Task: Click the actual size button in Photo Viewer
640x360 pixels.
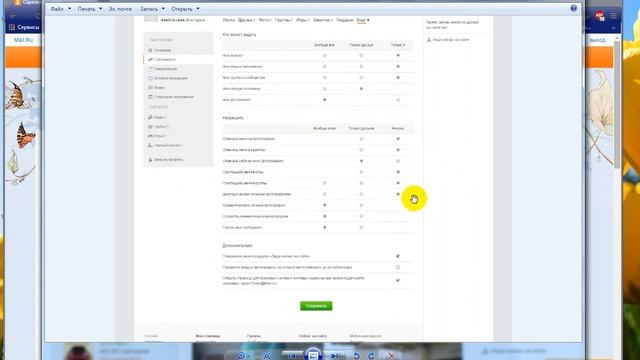Action: coord(267,356)
